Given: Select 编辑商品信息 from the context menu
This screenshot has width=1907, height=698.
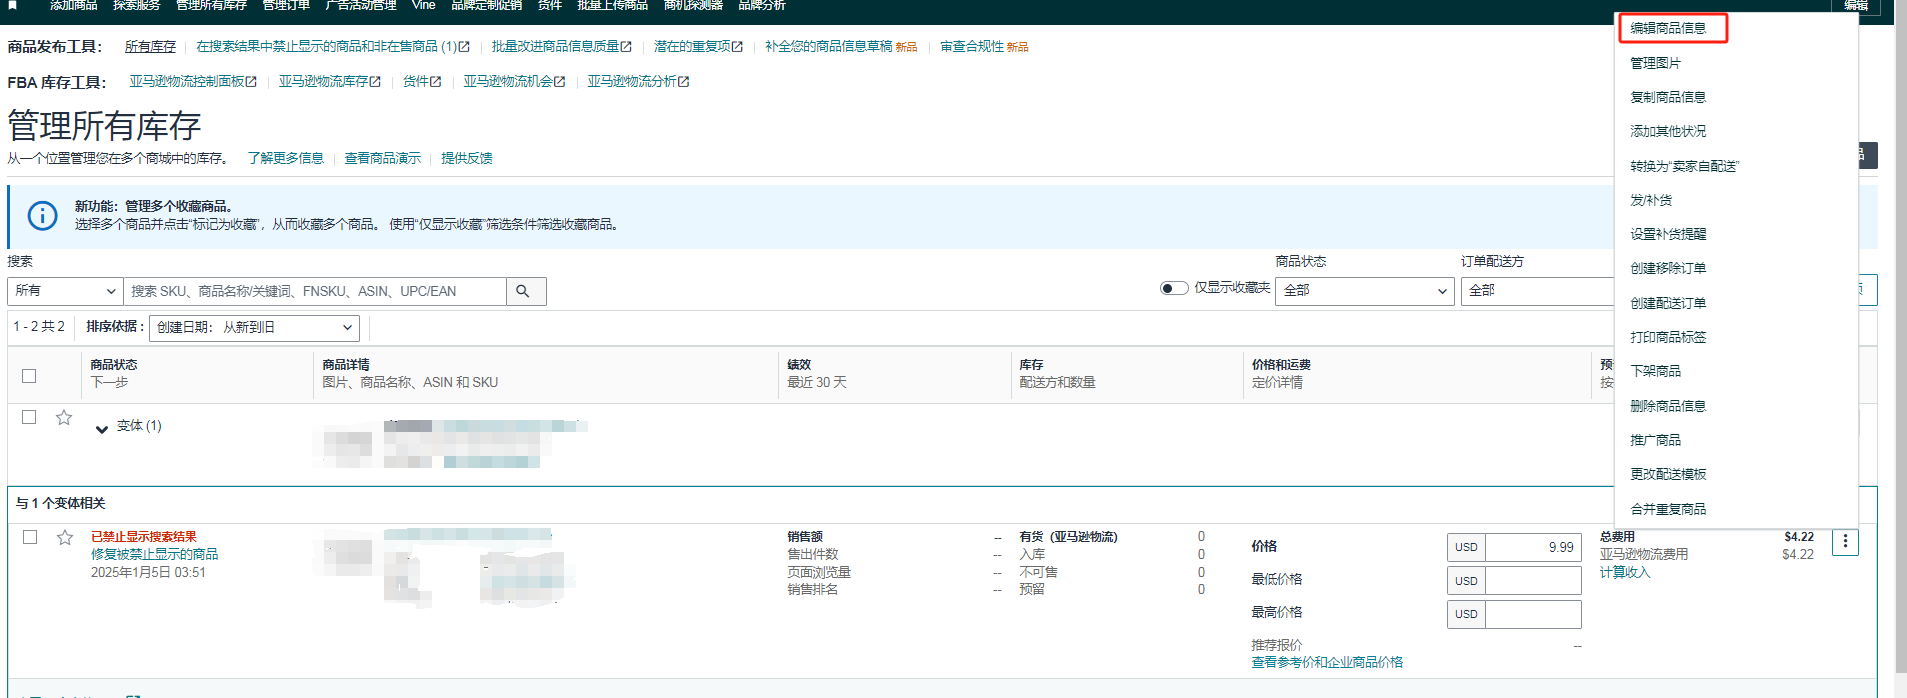Looking at the screenshot, I should 1668,28.
